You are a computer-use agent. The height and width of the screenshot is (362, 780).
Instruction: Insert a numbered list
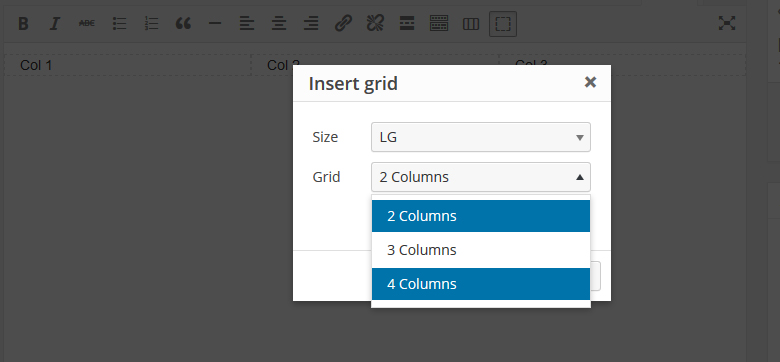(151, 23)
